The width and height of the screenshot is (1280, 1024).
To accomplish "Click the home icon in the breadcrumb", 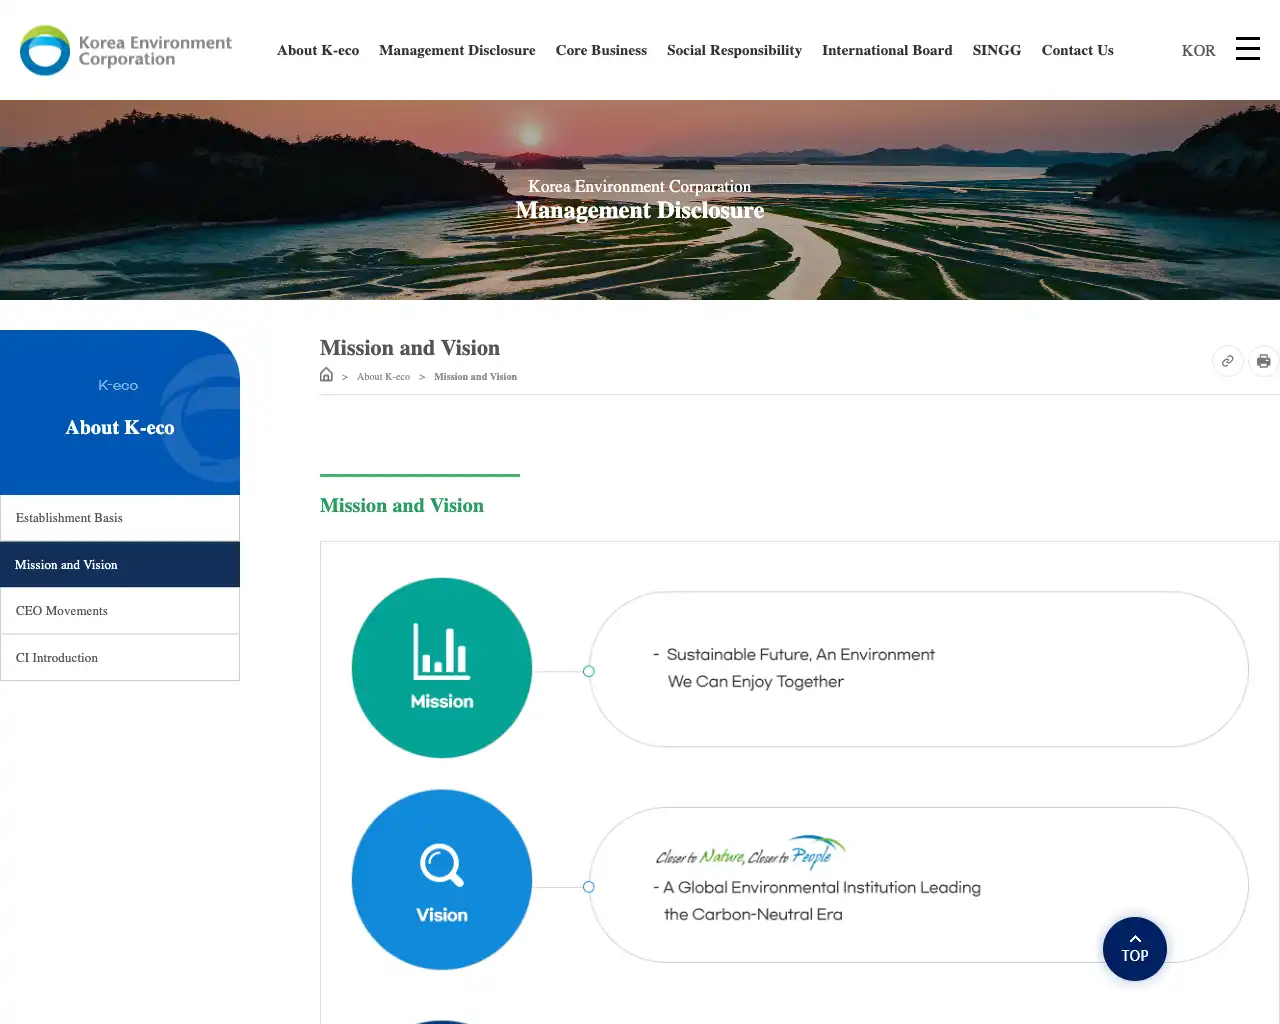I will (326, 373).
